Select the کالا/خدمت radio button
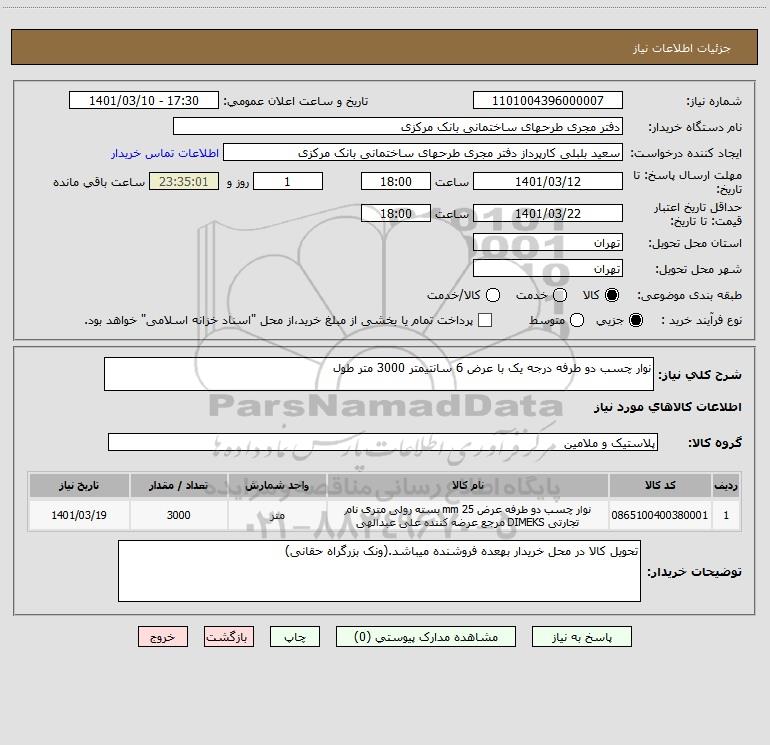 point(493,295)
